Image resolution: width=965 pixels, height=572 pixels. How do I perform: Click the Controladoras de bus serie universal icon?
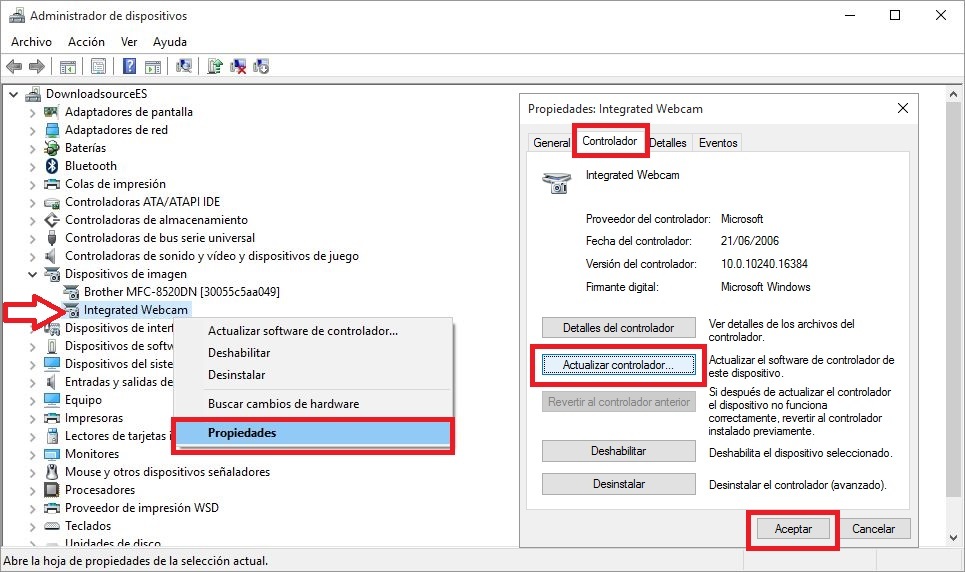coord(52,238)
